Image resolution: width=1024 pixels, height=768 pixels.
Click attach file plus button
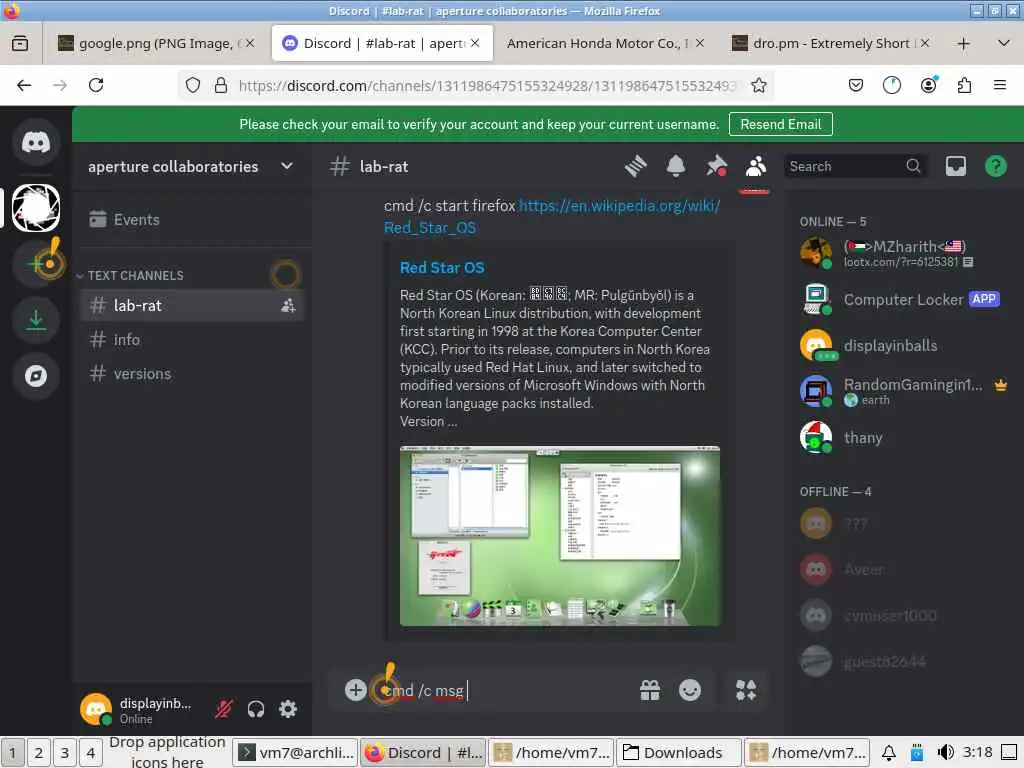(x=355, y=690)
